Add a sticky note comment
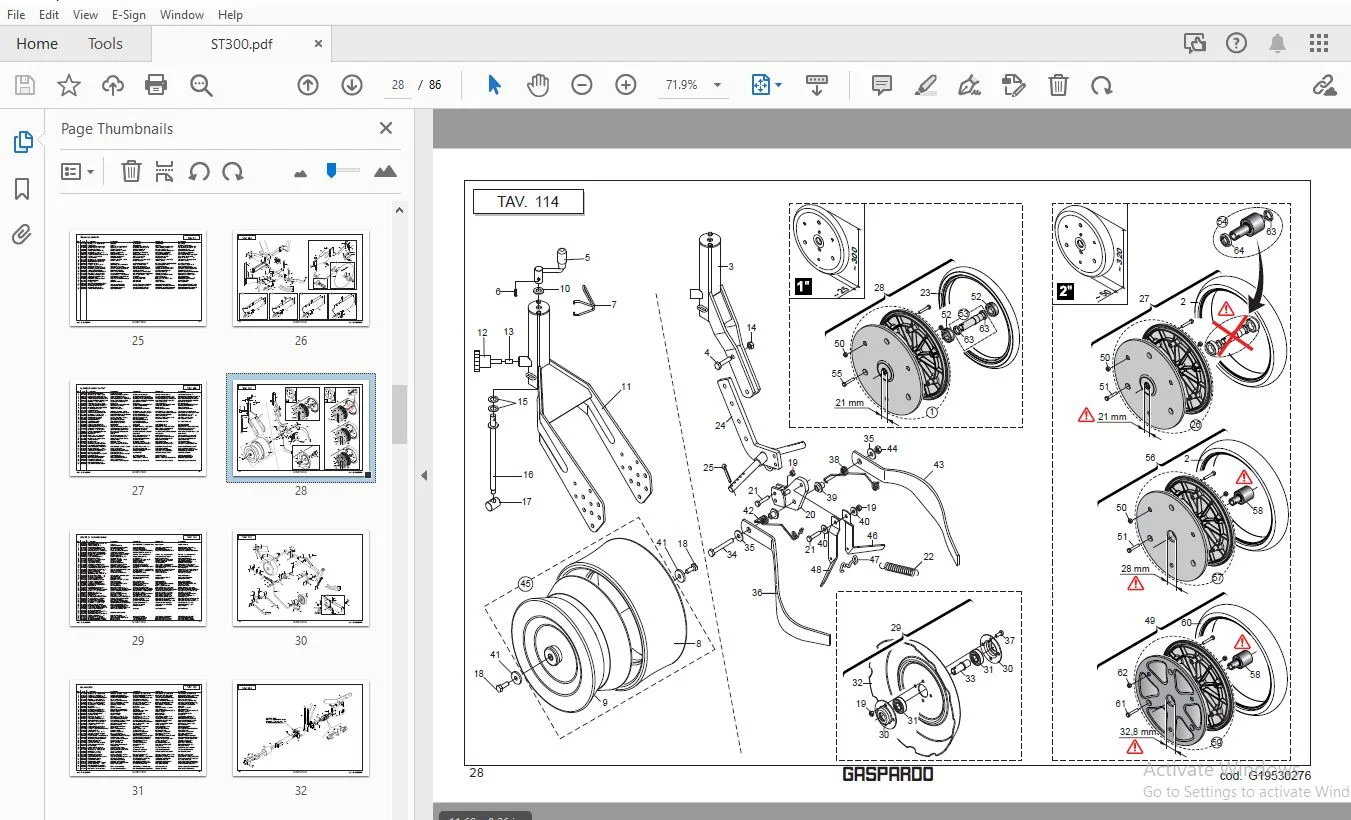Screen dimensions: 1351x820 882,85
